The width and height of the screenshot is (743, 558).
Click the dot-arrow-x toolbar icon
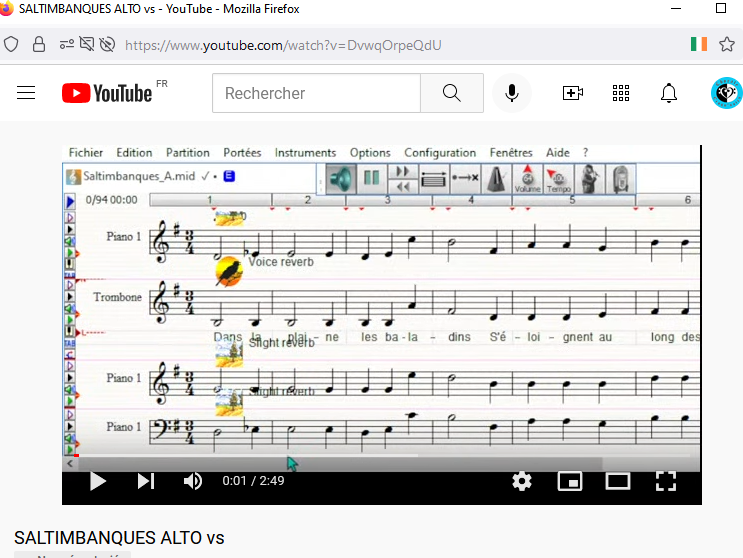[465, 179]
